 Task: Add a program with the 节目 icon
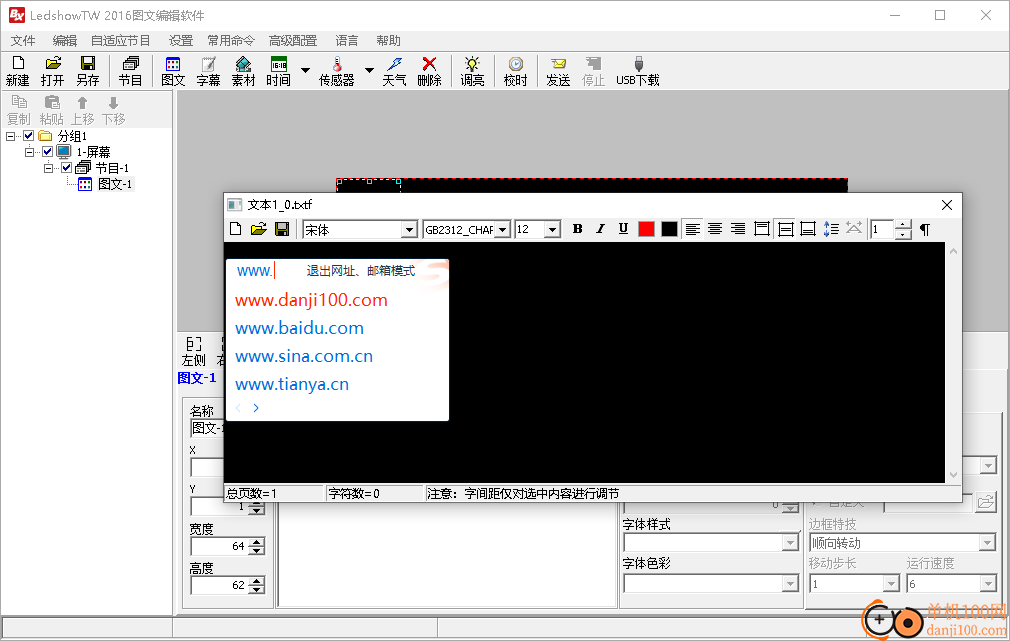(130, 71)
